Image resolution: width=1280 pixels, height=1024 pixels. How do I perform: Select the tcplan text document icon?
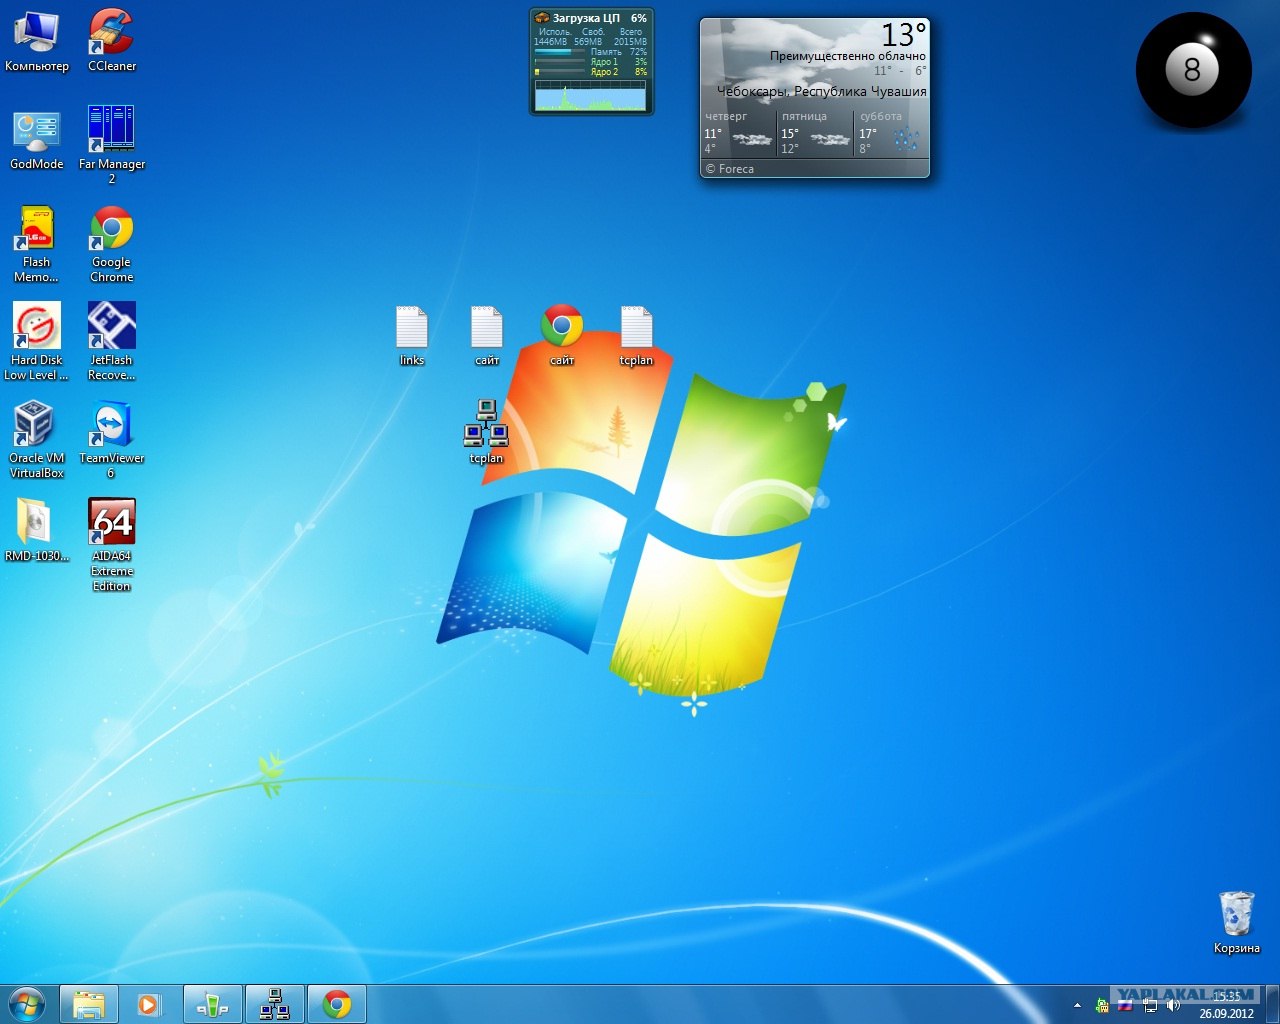(636, 336)
